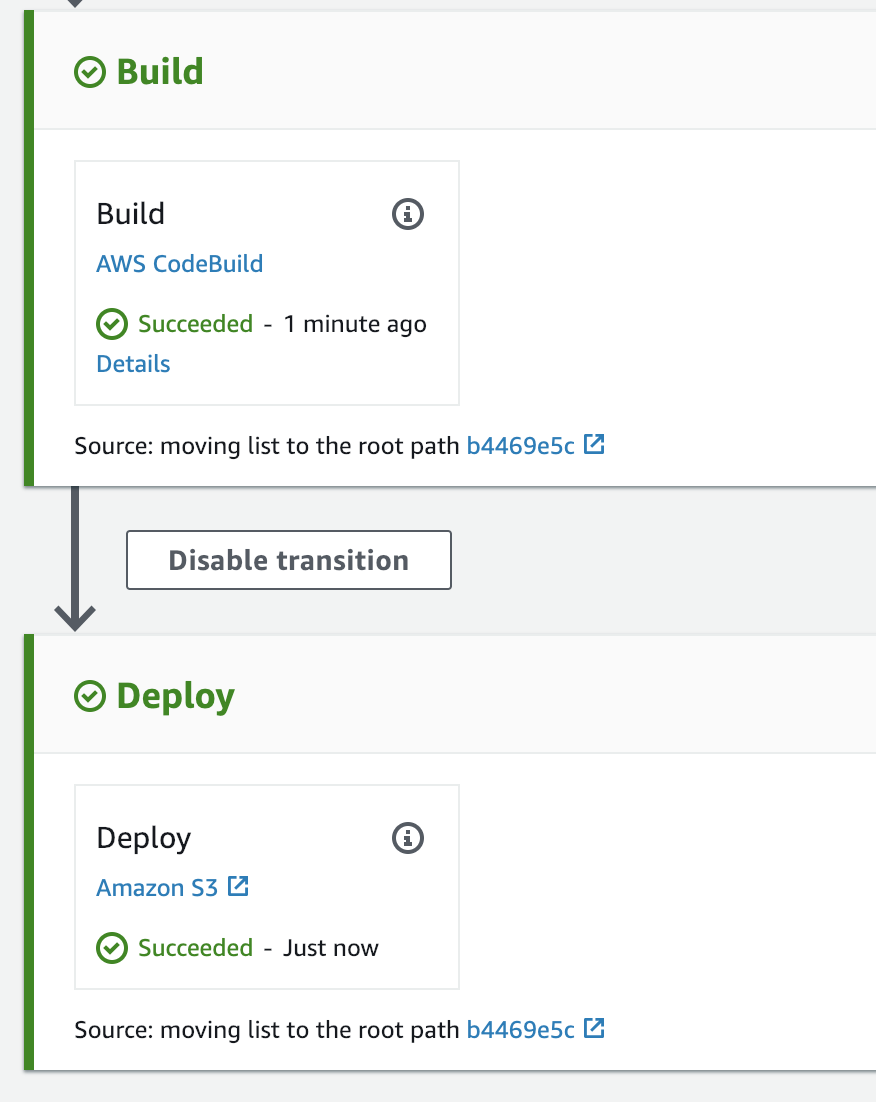This screenshot has height=1102, width=876.
Task: Open commit b4469e5c under the Build stage
Action: tap(520, 446)
